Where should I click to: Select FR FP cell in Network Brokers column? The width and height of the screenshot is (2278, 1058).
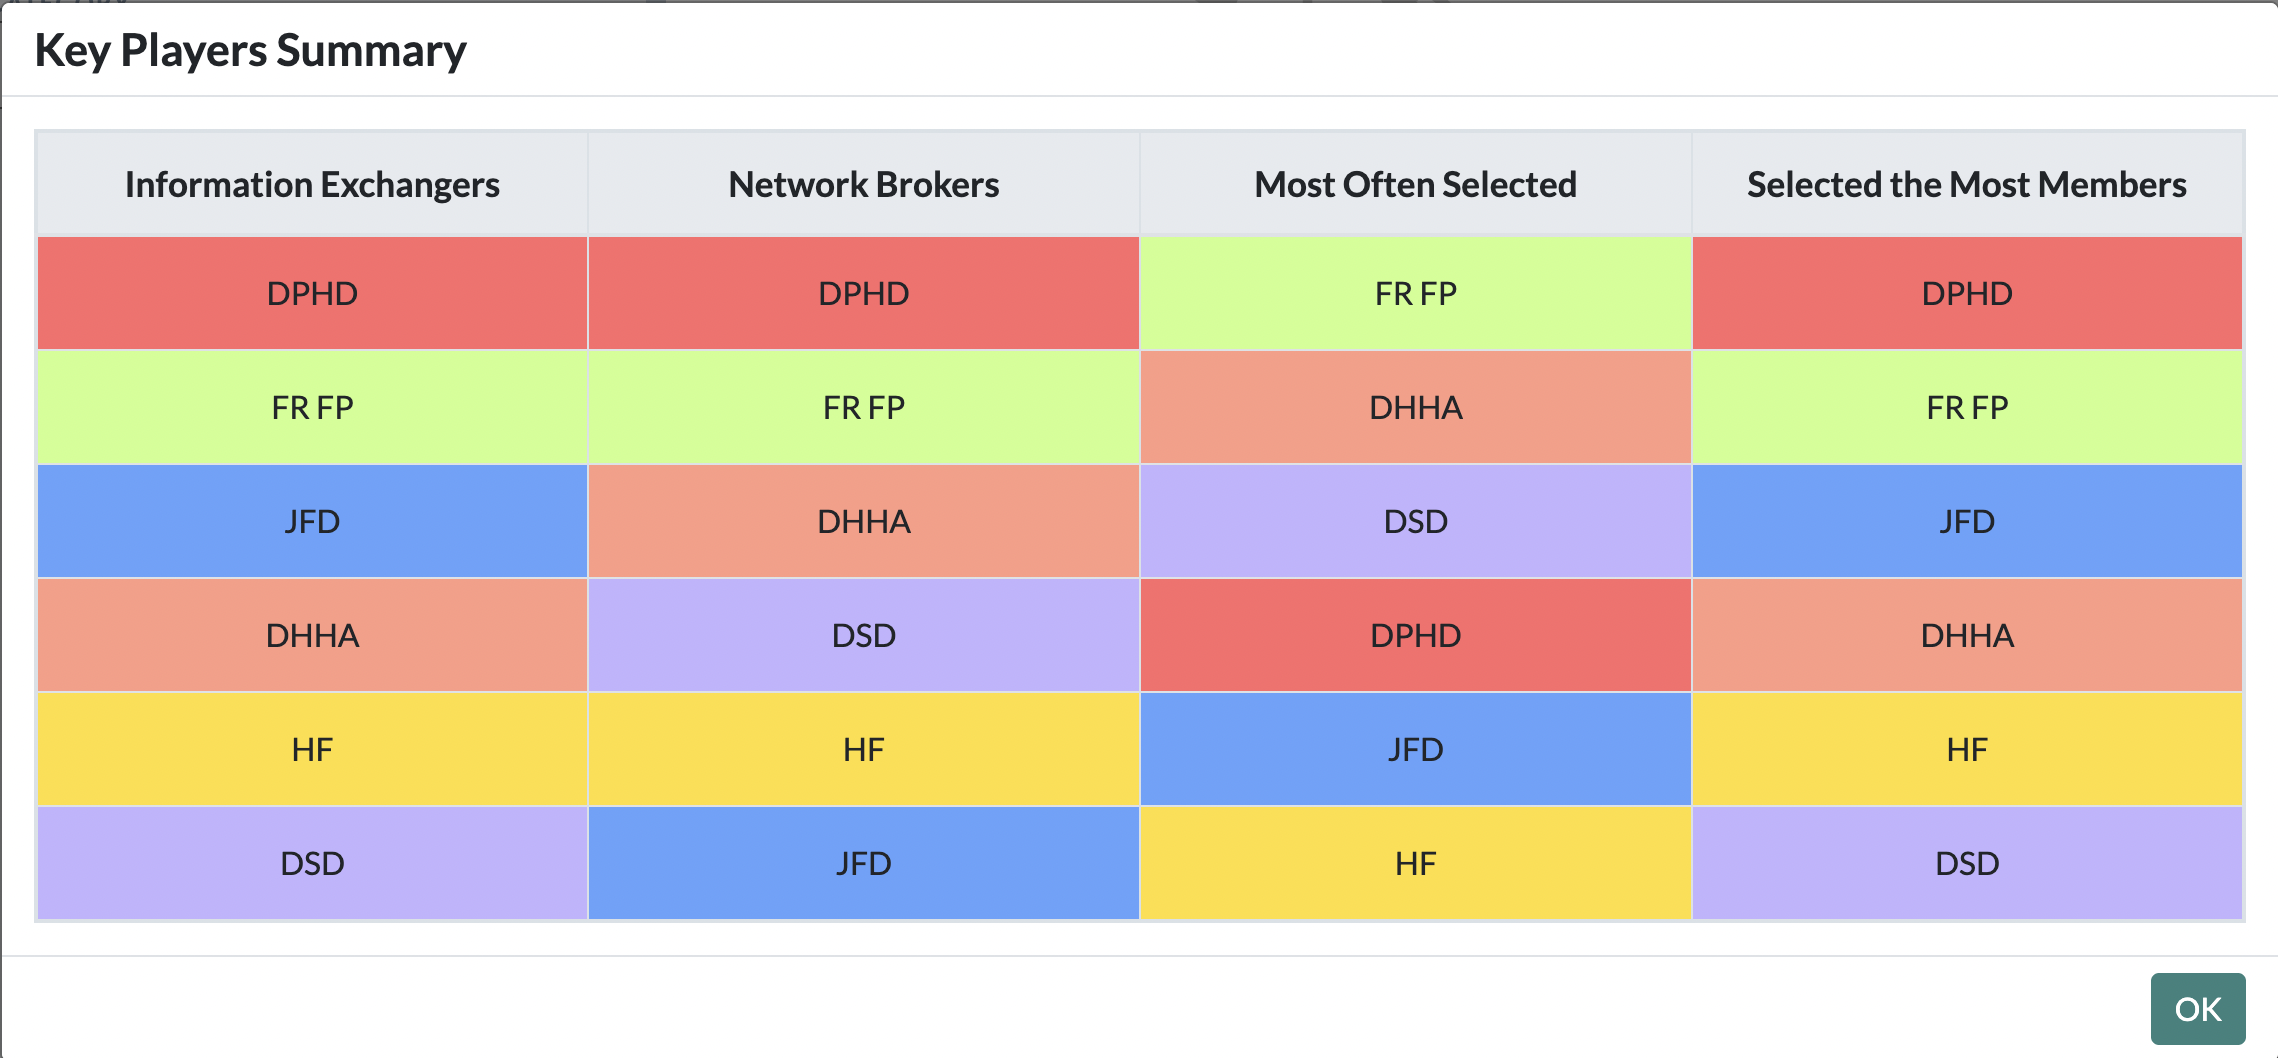pos(864,407)
